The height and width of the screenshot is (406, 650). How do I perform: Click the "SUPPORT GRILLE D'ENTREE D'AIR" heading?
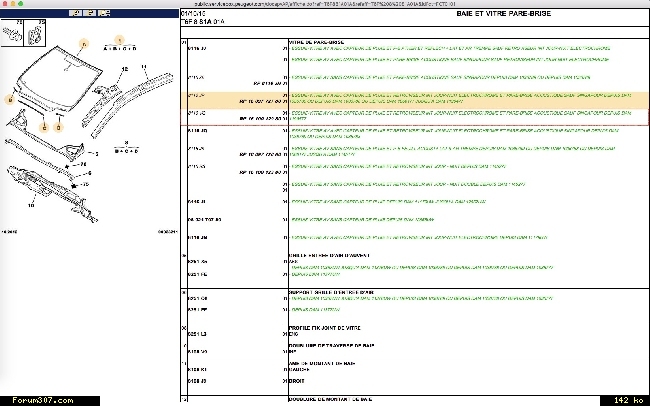click(331, 292)
